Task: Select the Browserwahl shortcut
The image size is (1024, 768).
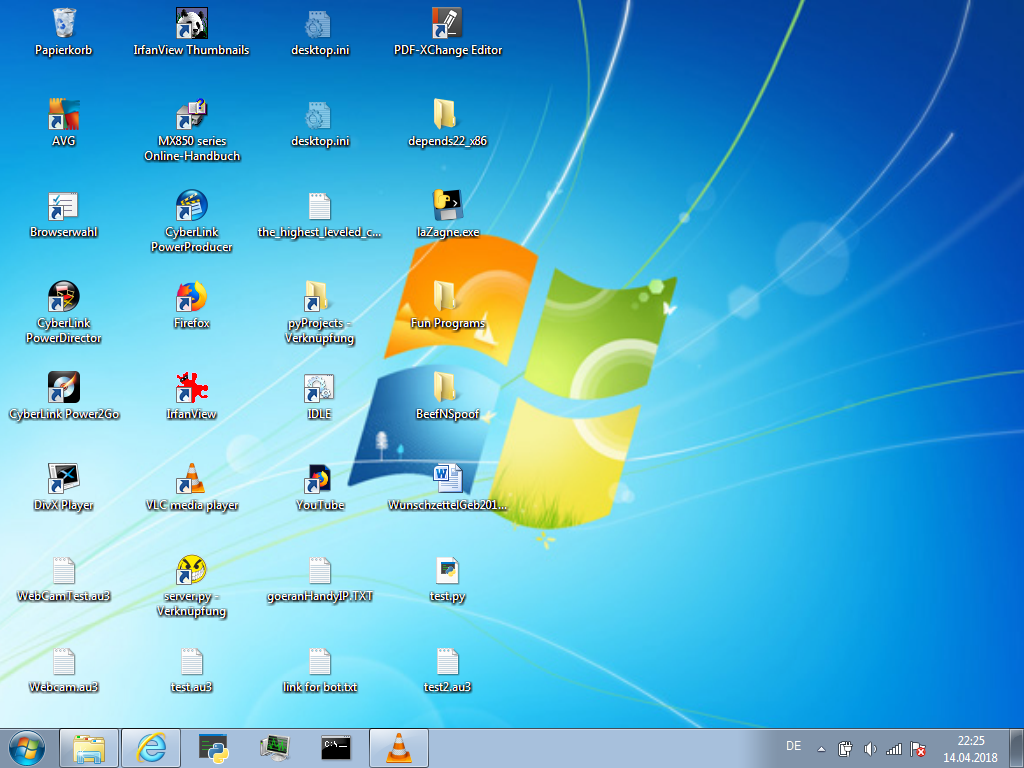Action: (63, 214)
